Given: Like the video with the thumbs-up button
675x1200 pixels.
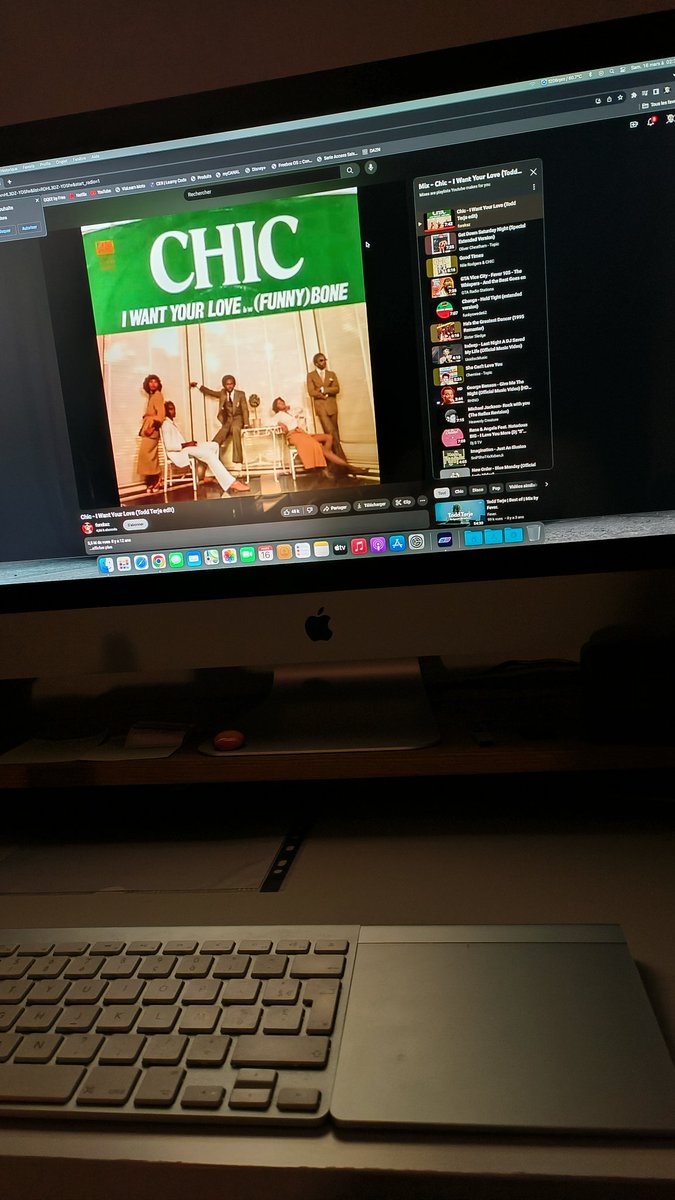Looking at the screenshot, I should point(291,511).
